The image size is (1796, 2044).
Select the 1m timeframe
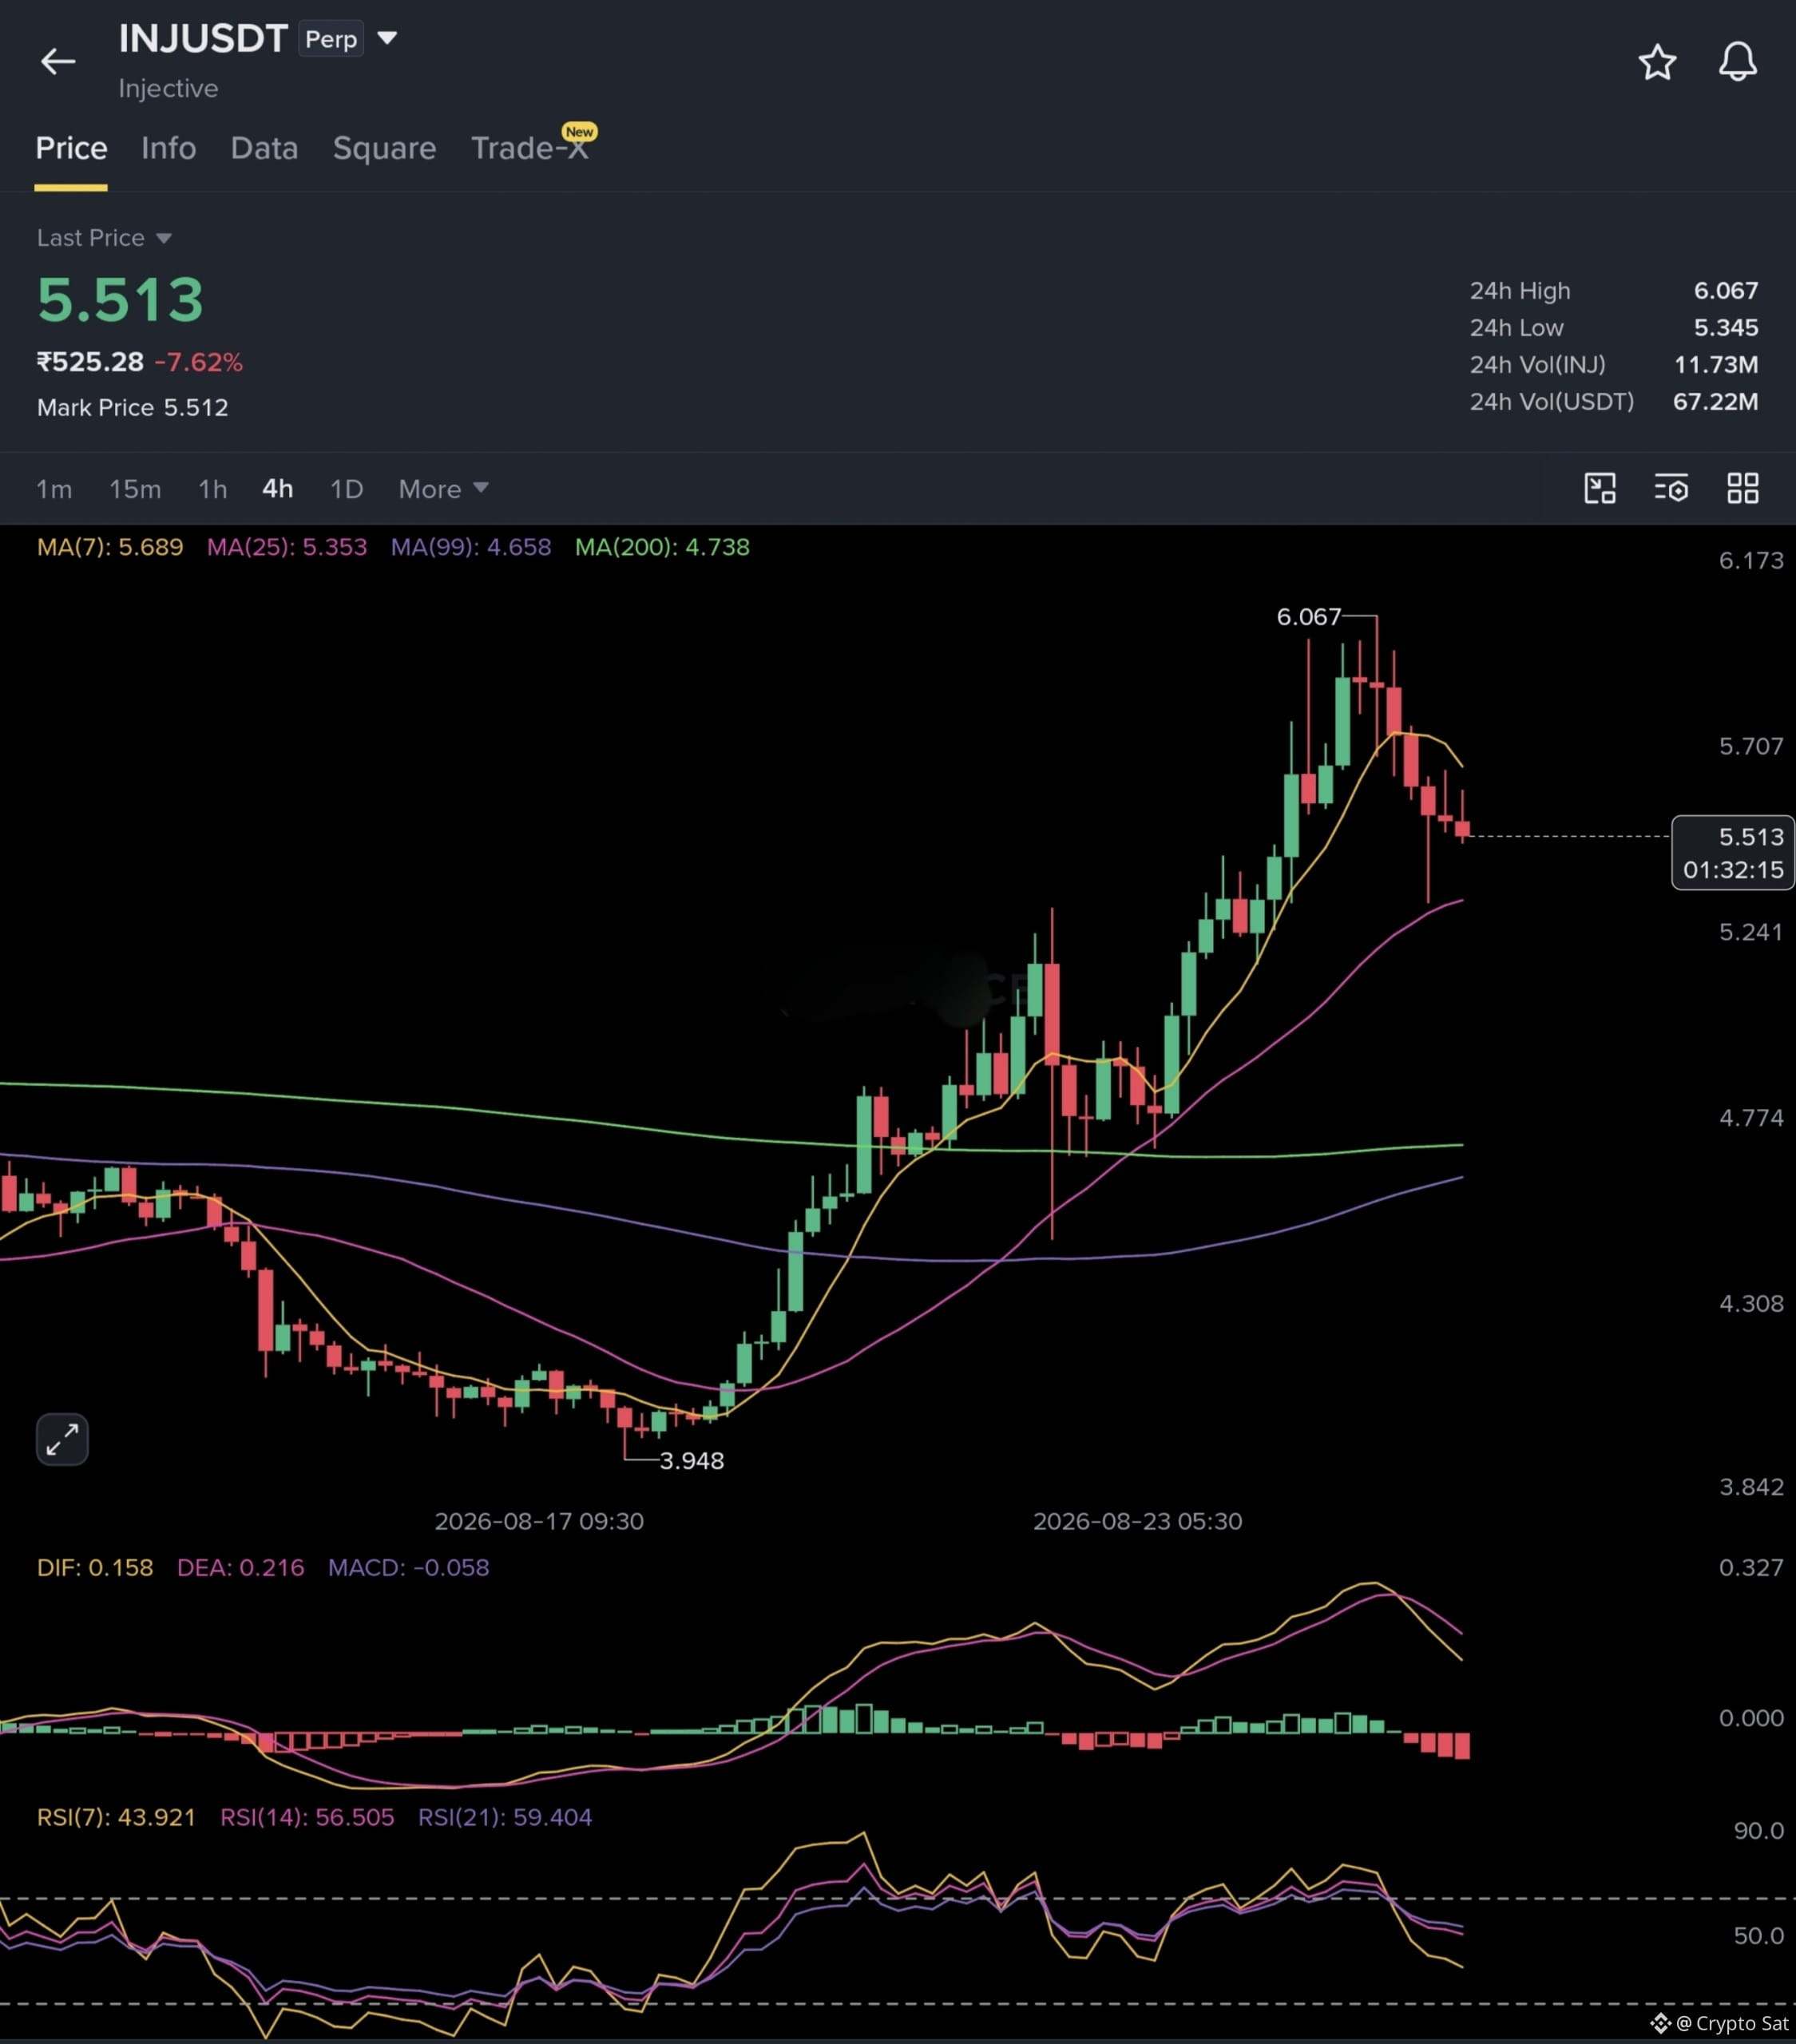[54, 489]
